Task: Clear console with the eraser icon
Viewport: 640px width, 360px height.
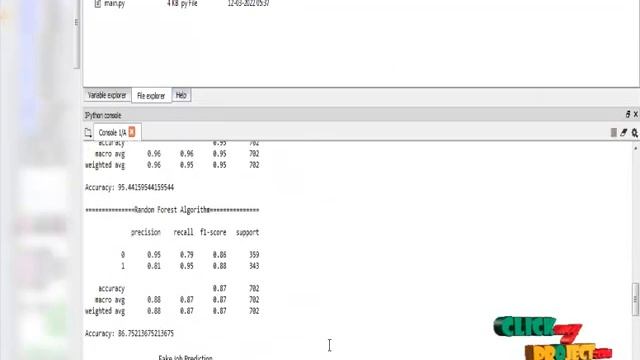Action: click(624, 133)
